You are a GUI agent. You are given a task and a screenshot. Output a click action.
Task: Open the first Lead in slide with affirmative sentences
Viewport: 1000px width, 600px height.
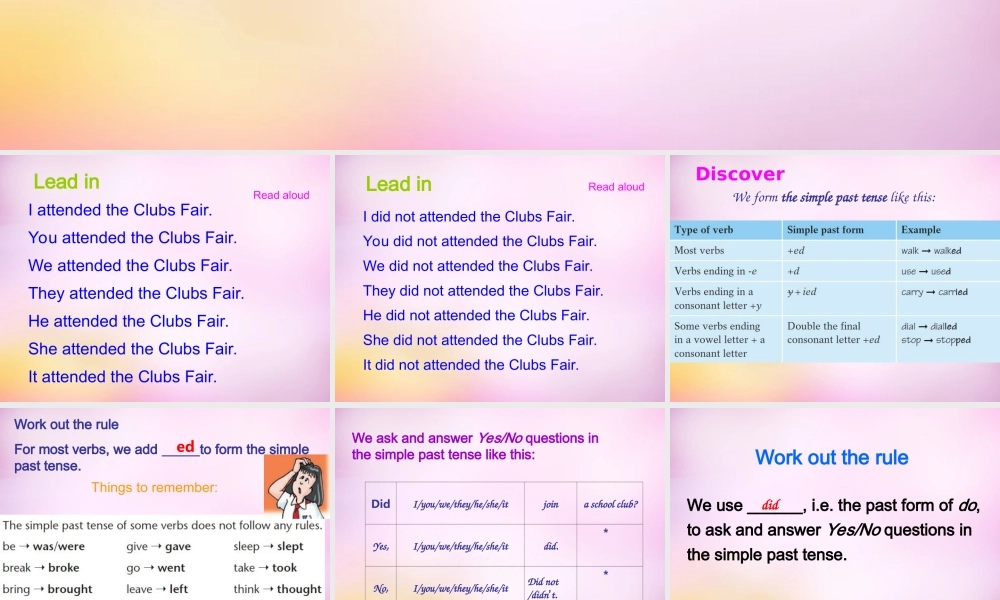click(165, 278)
